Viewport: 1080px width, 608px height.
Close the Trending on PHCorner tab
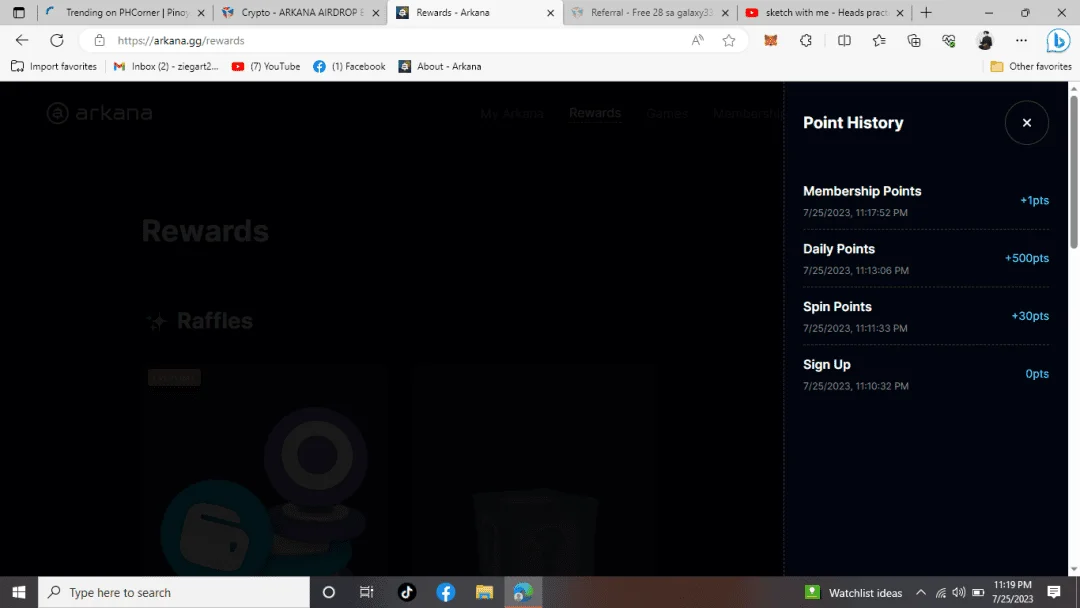coord(201,13)
